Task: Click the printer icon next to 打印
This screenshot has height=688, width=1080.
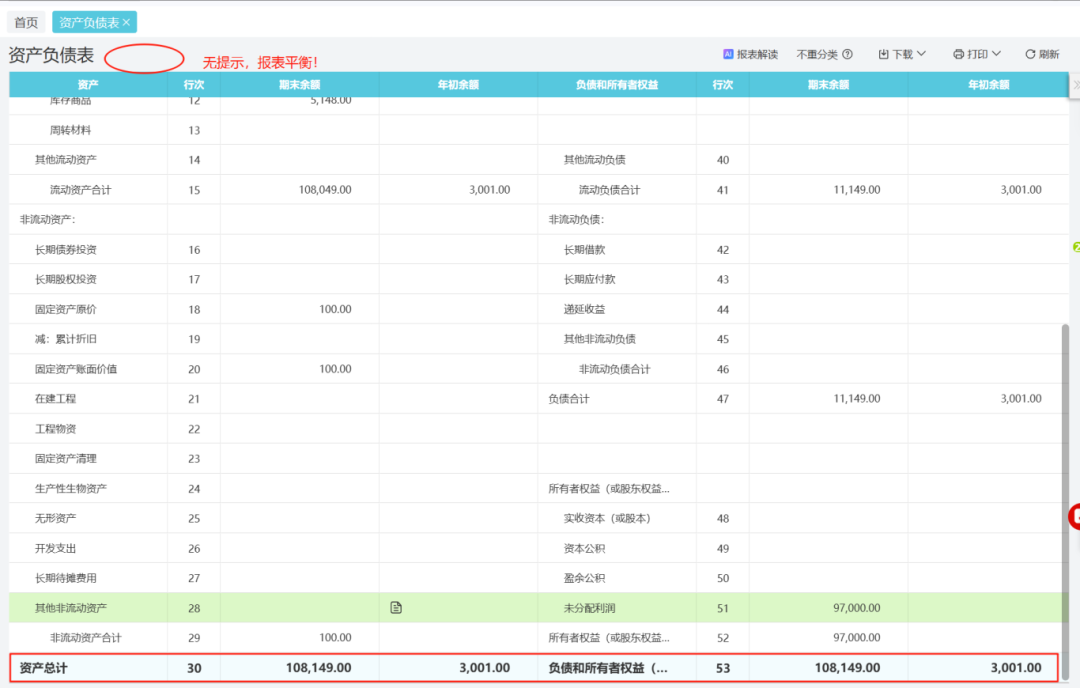Action: click(x=957, y=55)
